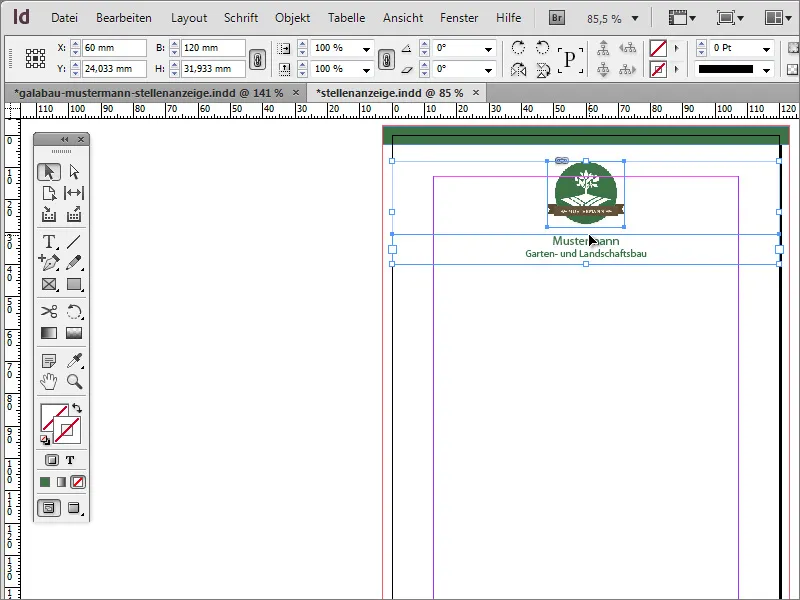Image resolution: width=800 pixels, height=600 pixels.
Task: Apply solid color in toolbox
Action: [x=45, y=482]
